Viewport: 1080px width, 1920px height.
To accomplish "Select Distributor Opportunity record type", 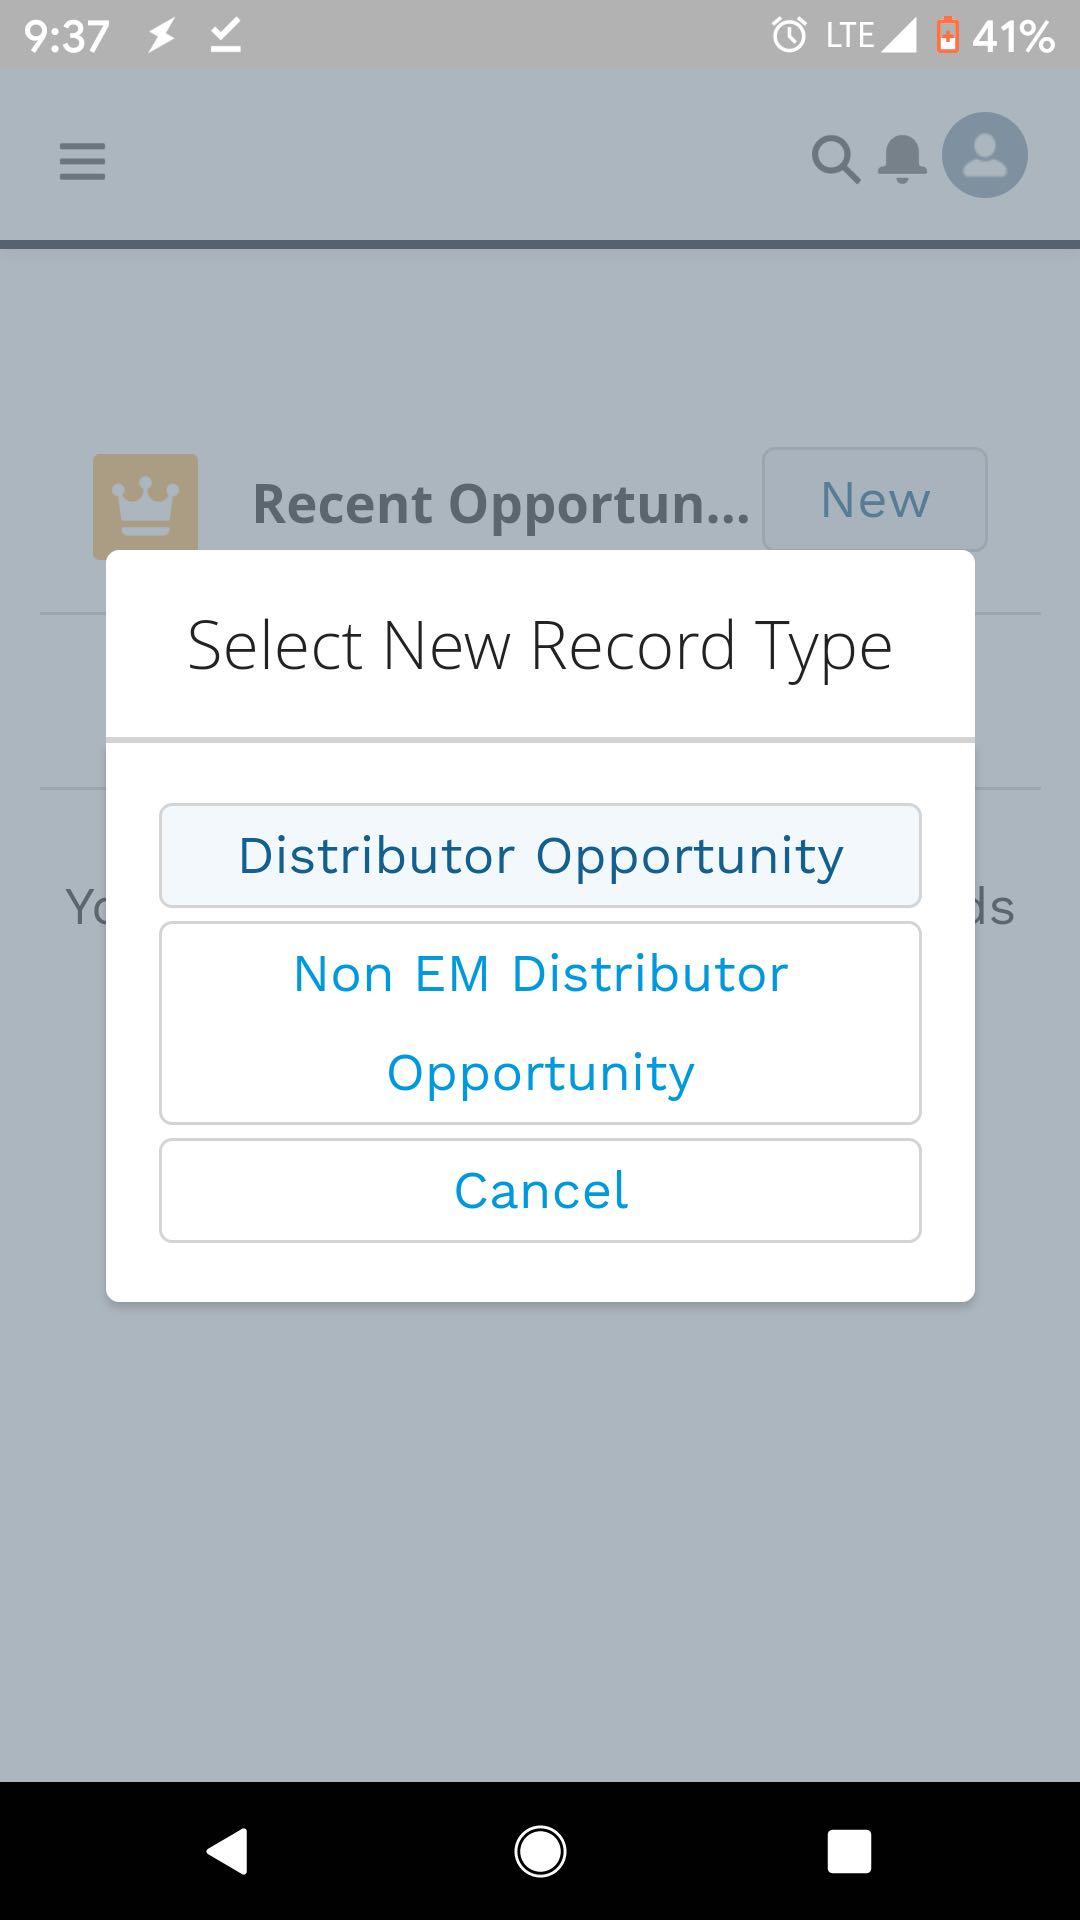I will tap(540, 856).
